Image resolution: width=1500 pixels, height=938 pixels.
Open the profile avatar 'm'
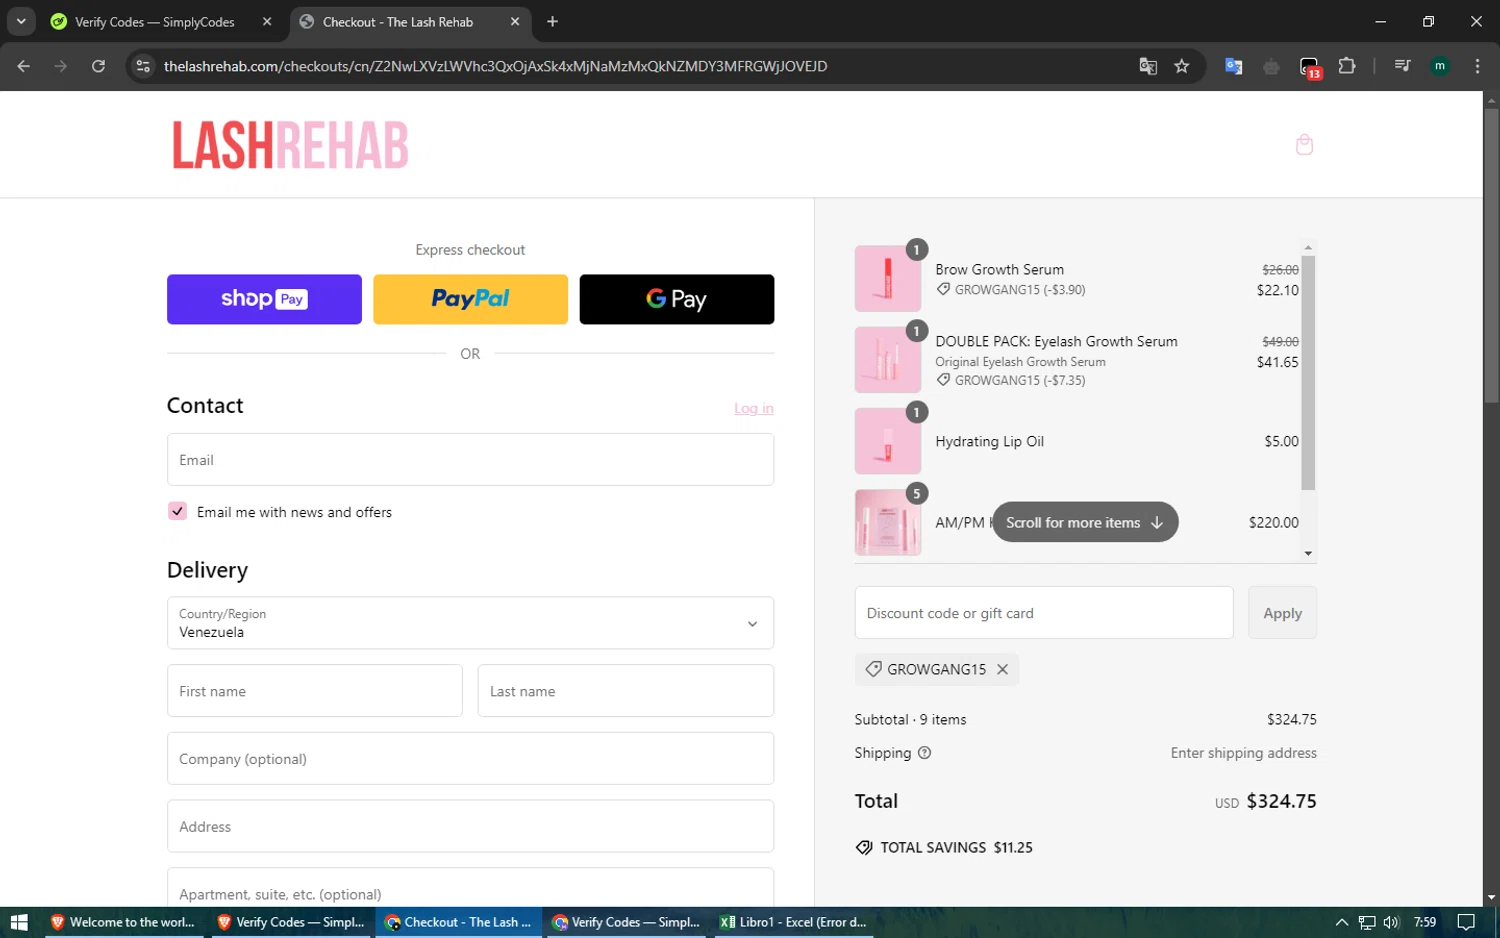1440,66
